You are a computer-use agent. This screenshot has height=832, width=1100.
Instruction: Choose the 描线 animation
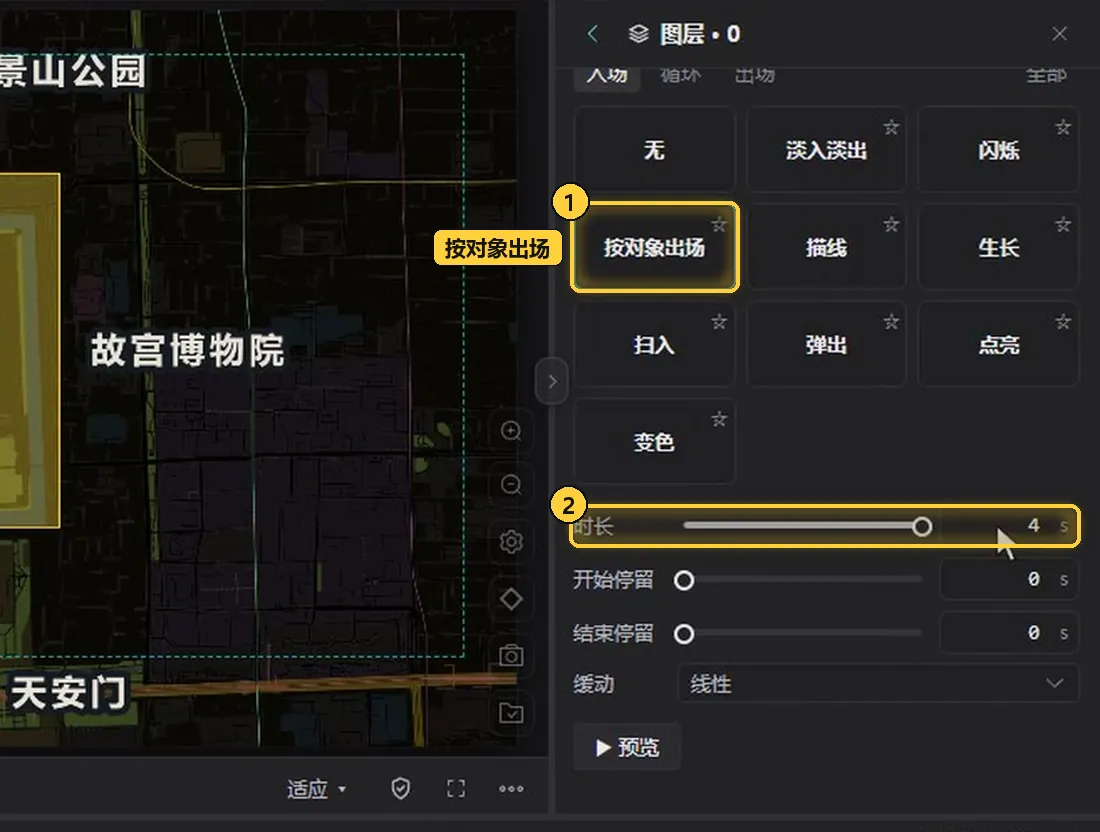pos(826,247)
